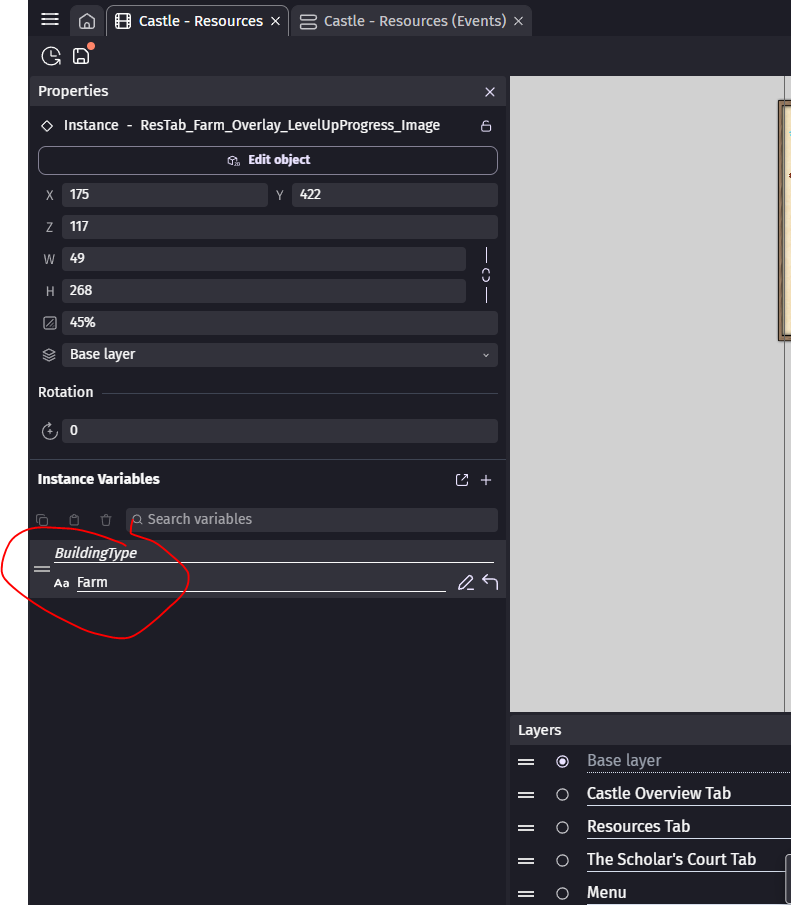The image size is (791, 905).
Task: Click the Menu layer name
Action: pyautogui.click(x=606, y=892)
